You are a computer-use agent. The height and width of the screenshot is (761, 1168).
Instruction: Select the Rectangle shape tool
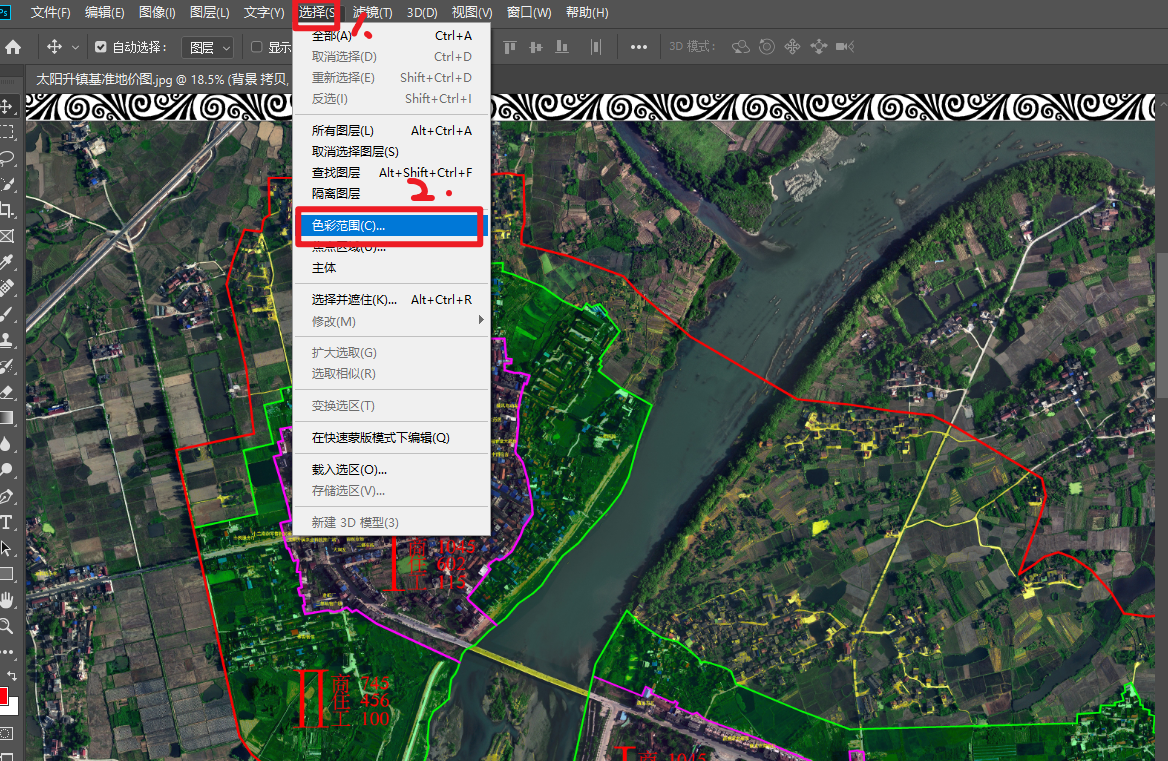6,574
